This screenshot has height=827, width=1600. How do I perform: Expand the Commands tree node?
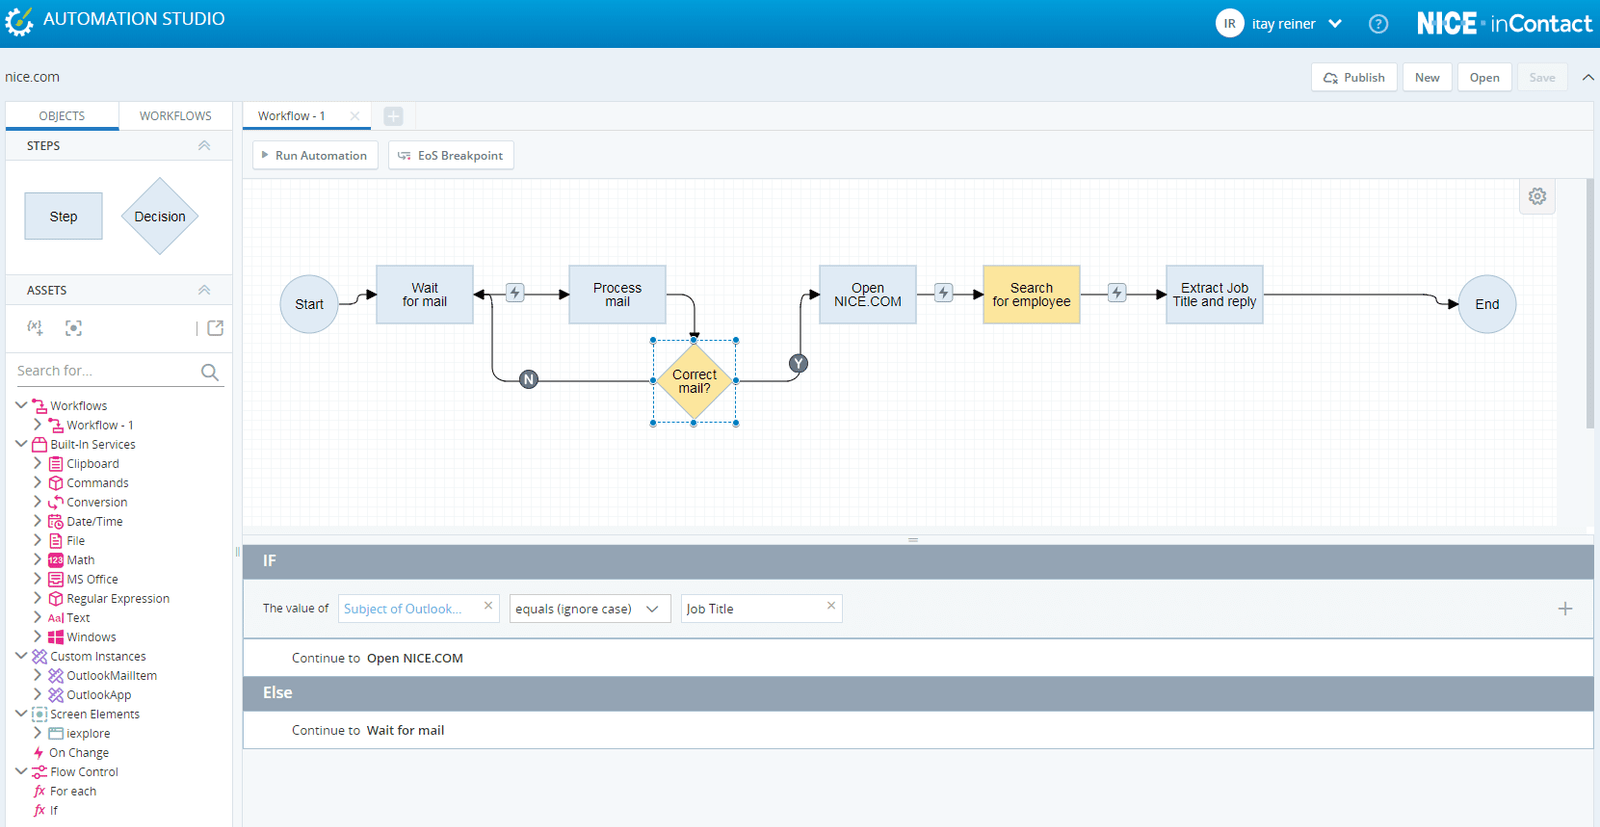pos(38,482)
